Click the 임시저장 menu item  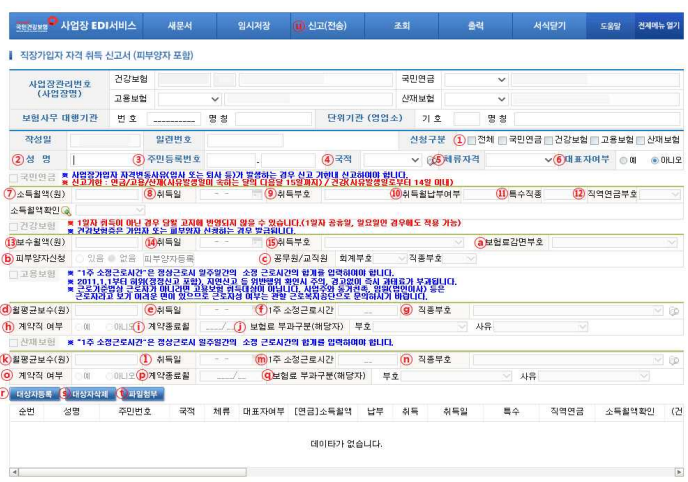tap(254, 26)
